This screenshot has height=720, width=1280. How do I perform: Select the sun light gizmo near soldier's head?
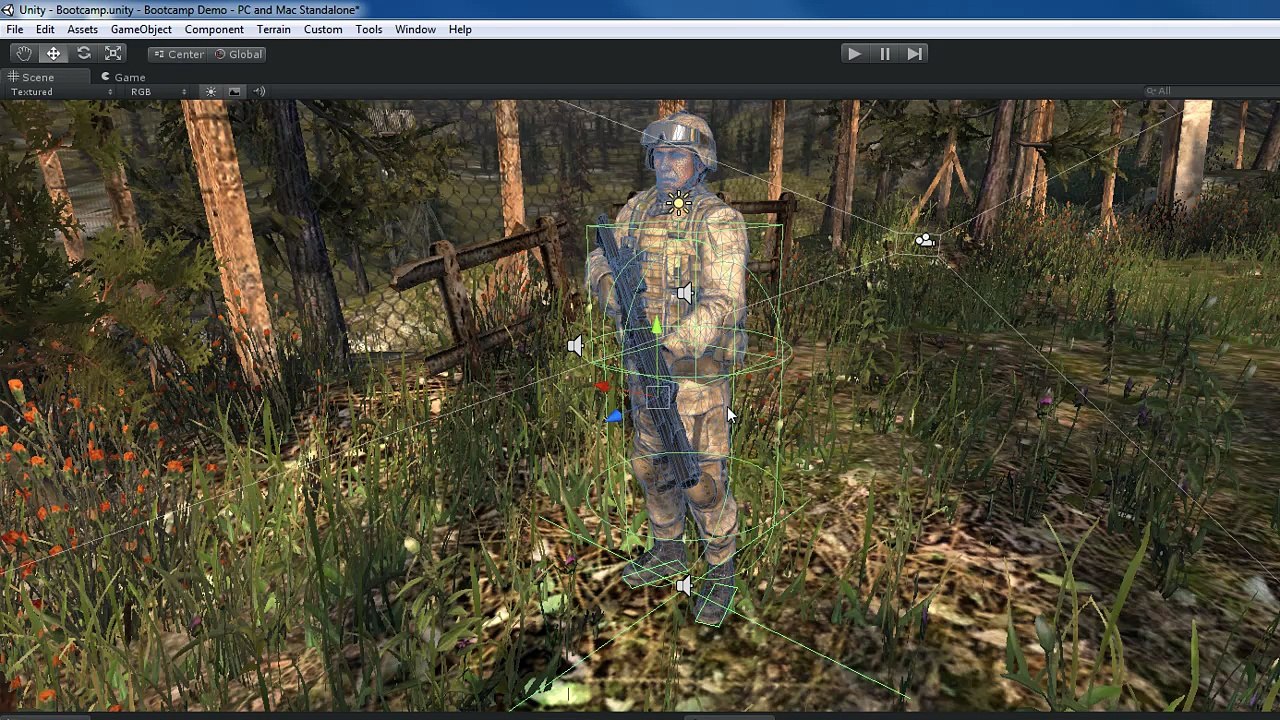pos(679,204)
